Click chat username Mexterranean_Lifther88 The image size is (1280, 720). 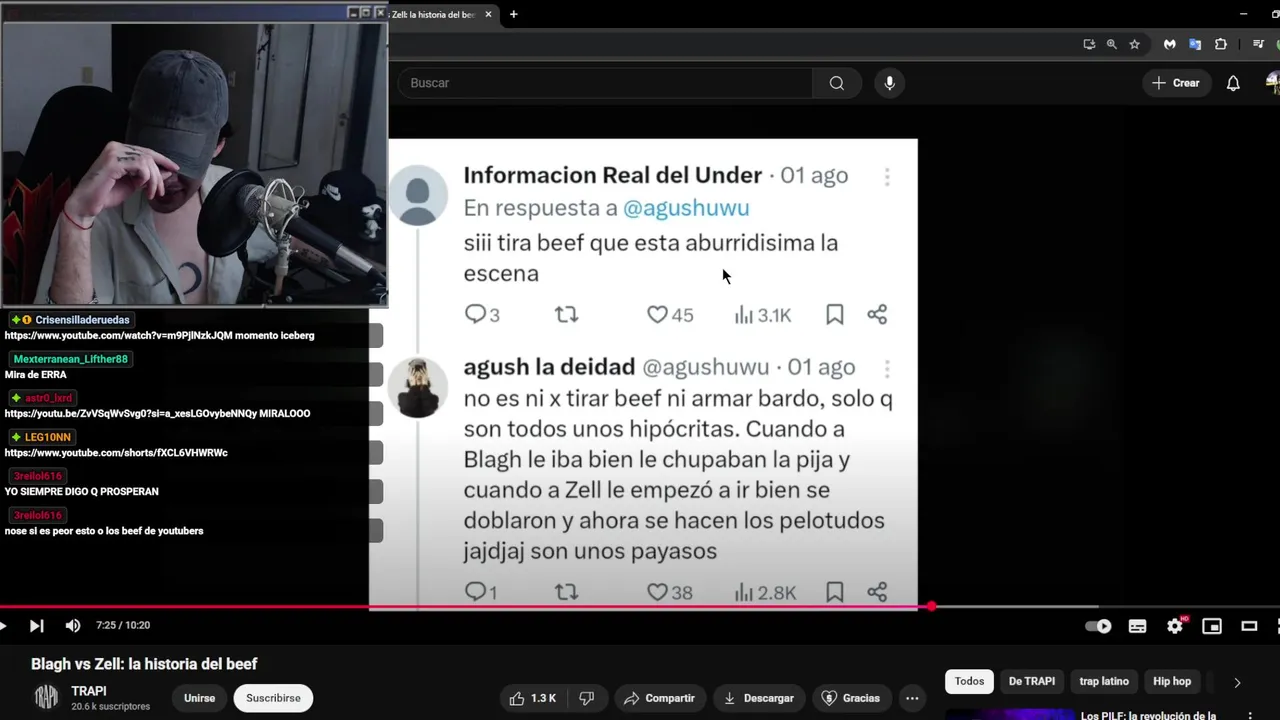71,359
